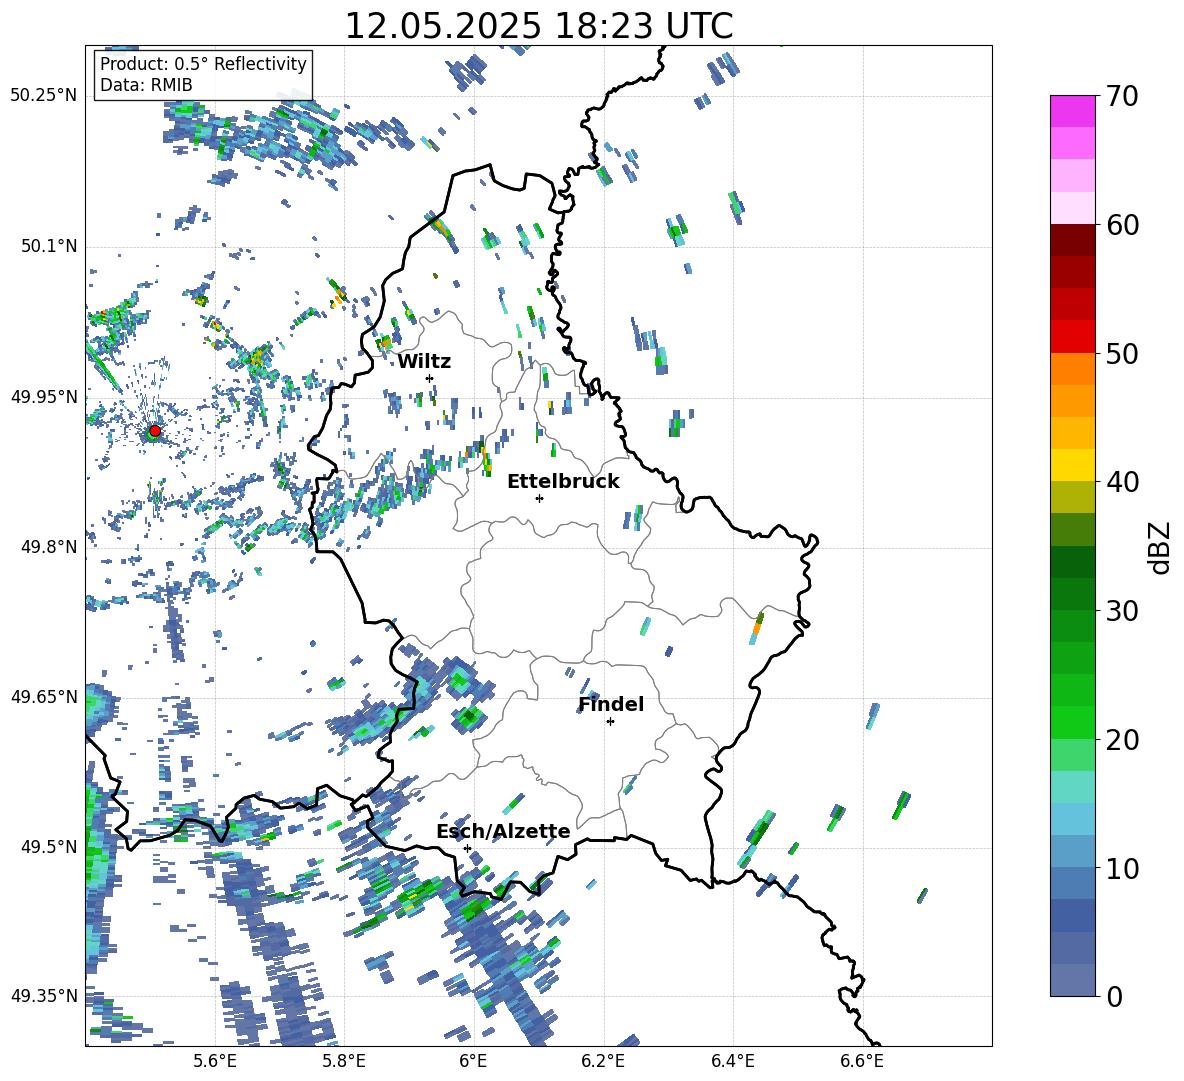
Task: Click the 49.5°N latitude label
Action: tap(49, 847)
